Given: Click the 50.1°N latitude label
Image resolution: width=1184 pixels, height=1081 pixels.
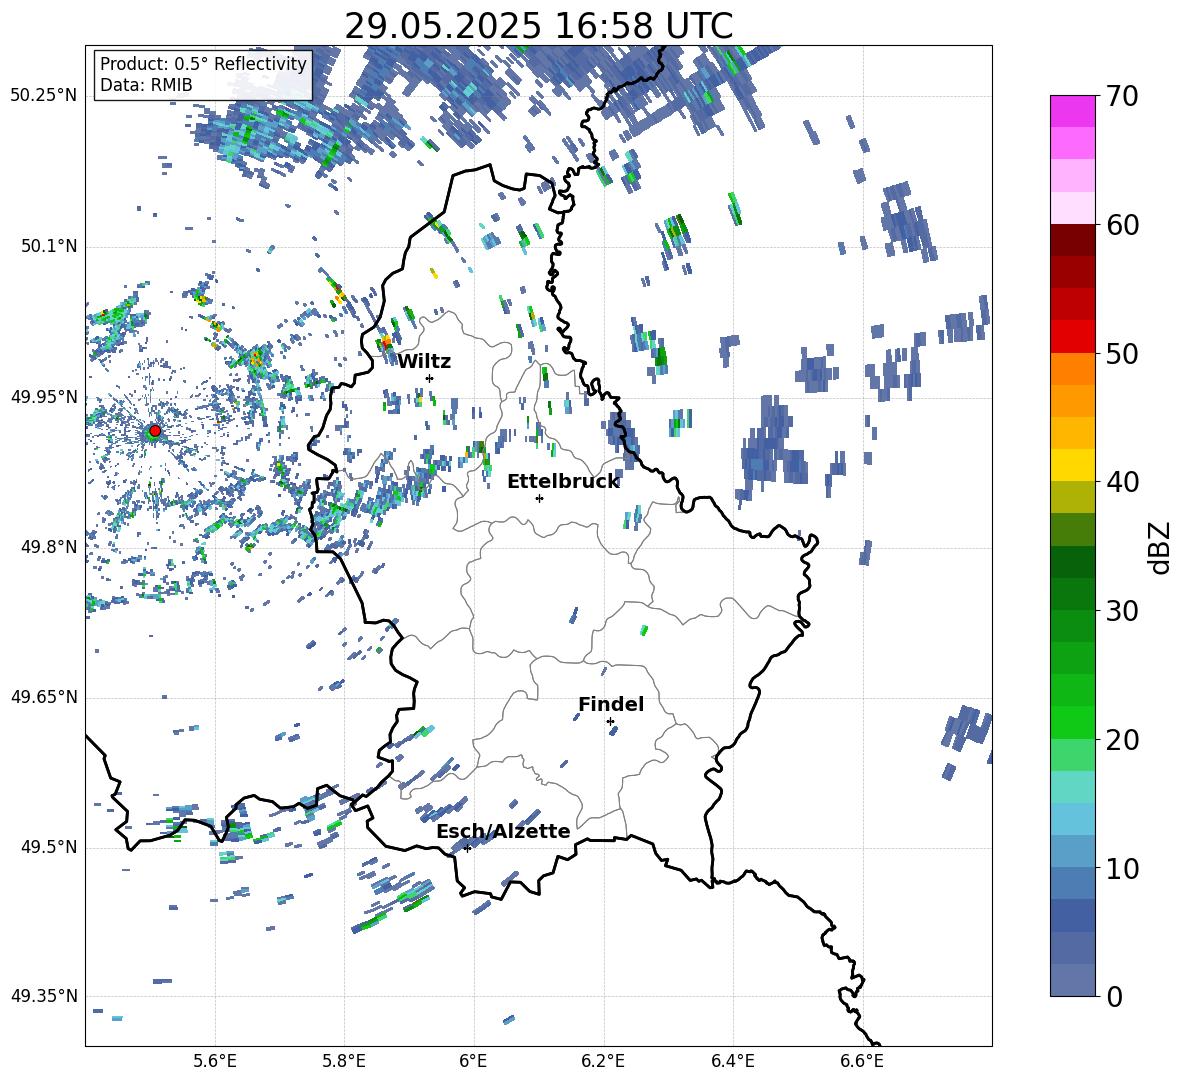Looking at the screenshot, I should [49, 246].
